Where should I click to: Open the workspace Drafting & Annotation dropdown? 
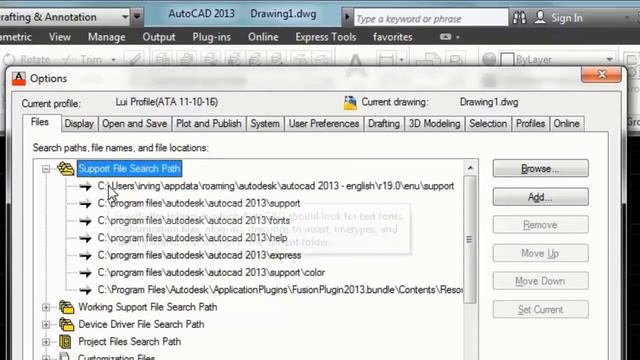pyautogui.click(x=125, y=17)
